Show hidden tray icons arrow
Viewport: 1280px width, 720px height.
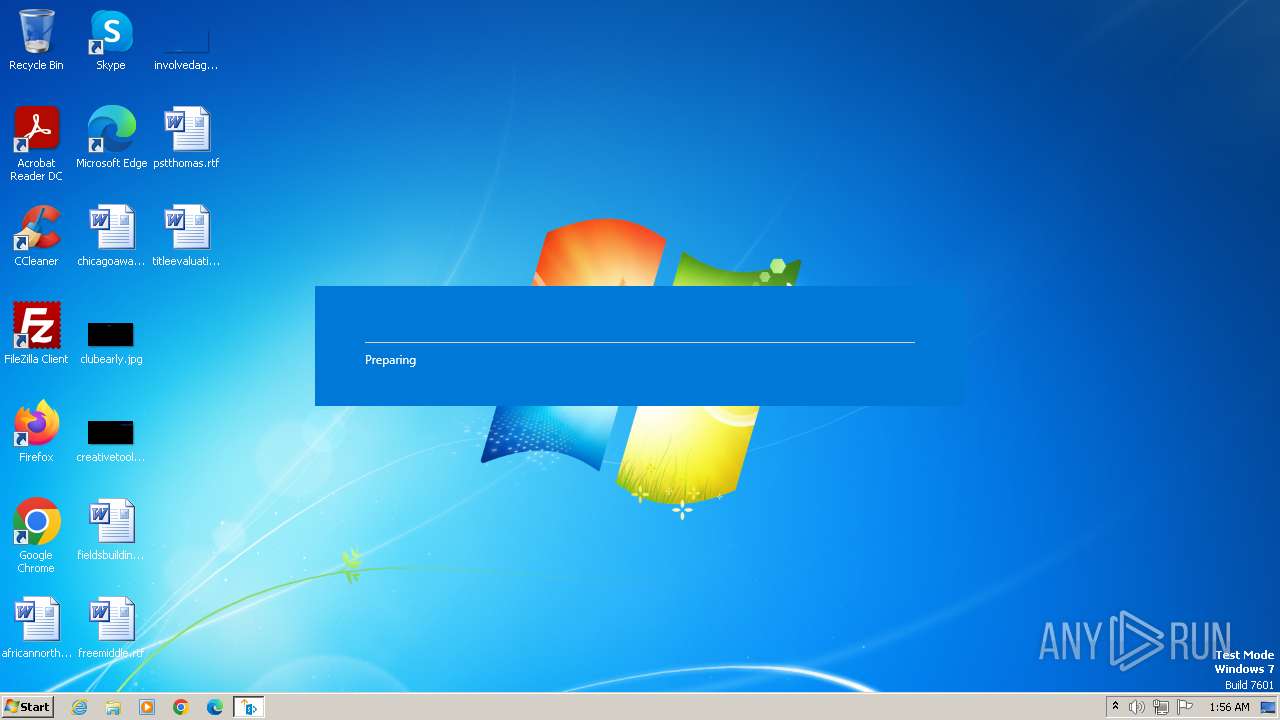coord(1115,707)
